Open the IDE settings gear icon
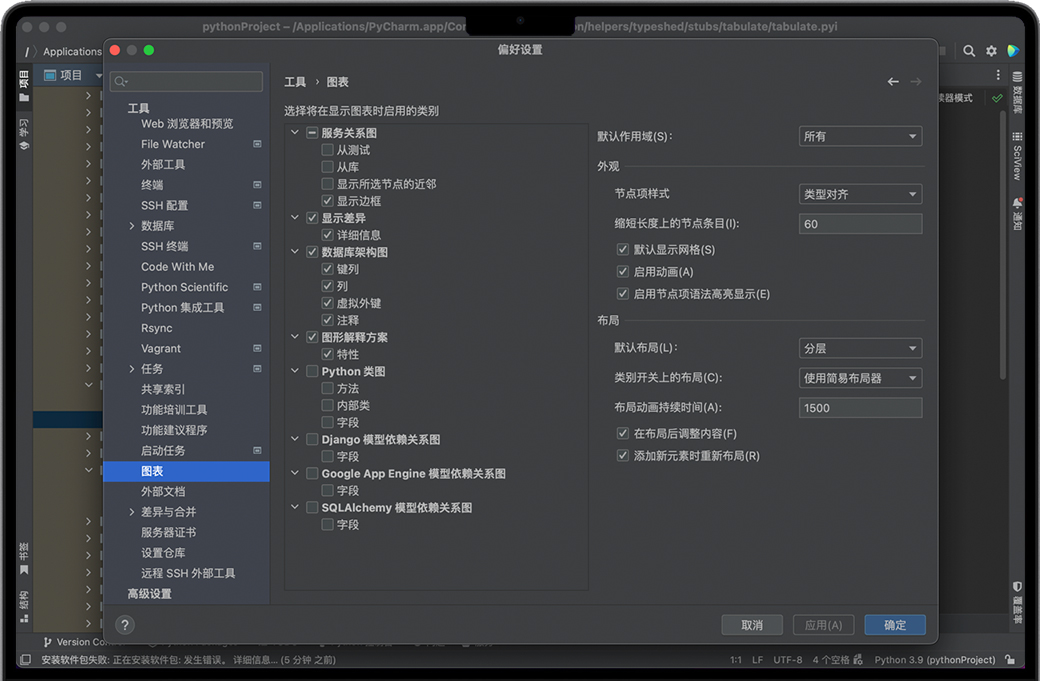Screen dimensions: 1040x681 click(x=991, y=51)
